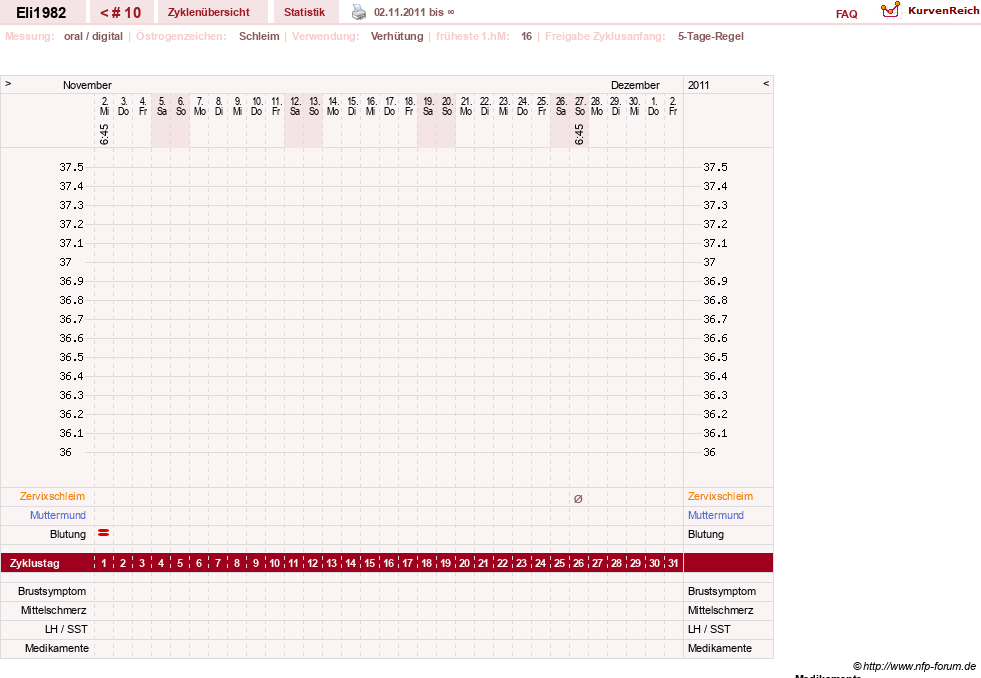Click the Eli1982 user name
Image resolution: width=981 pixels, height=678 pixels.
coord(41,13)
